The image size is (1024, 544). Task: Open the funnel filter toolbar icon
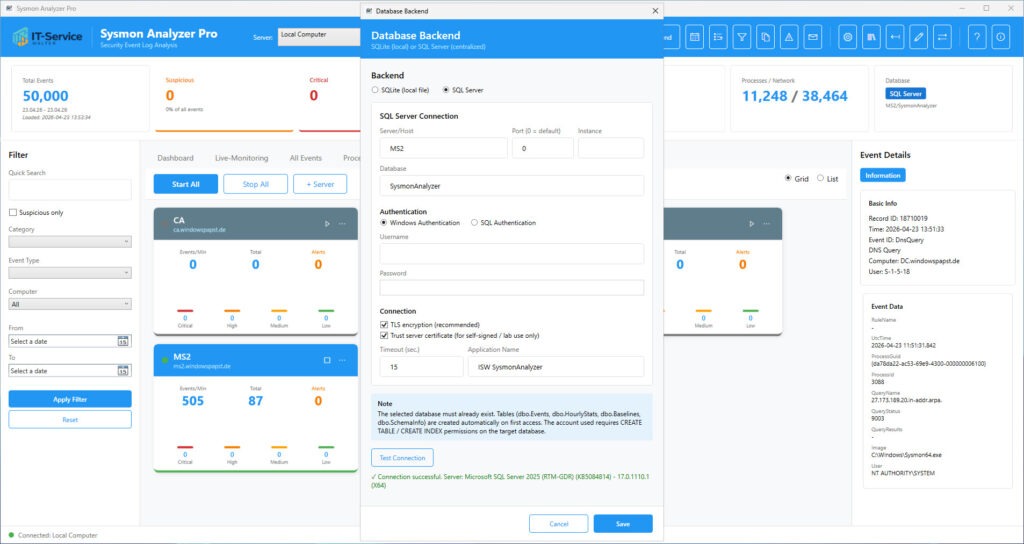[742, 37]
